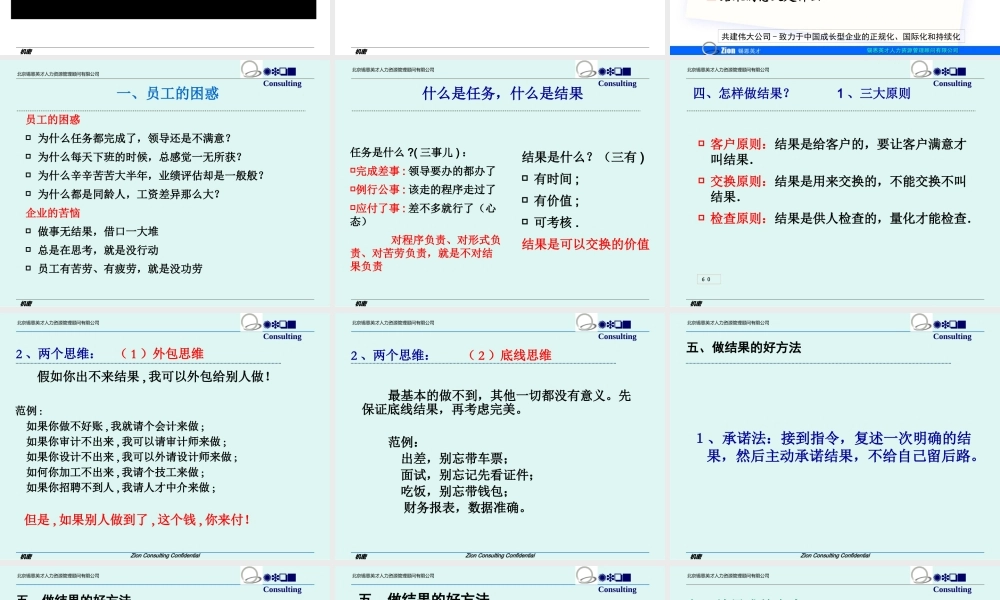The height and width of the screenshot is (600, 1000).
Task: Select the bullet 做事无结果,借口一大堆
Action: coord(98,231)
